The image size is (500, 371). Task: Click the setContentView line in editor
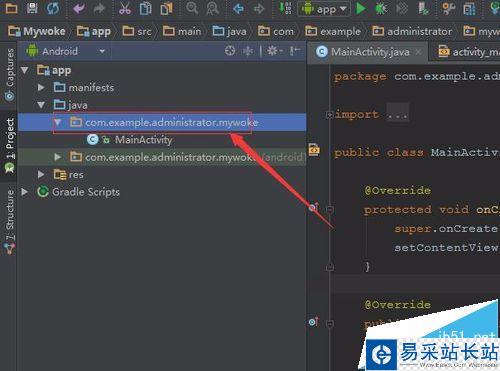[446, 248]
